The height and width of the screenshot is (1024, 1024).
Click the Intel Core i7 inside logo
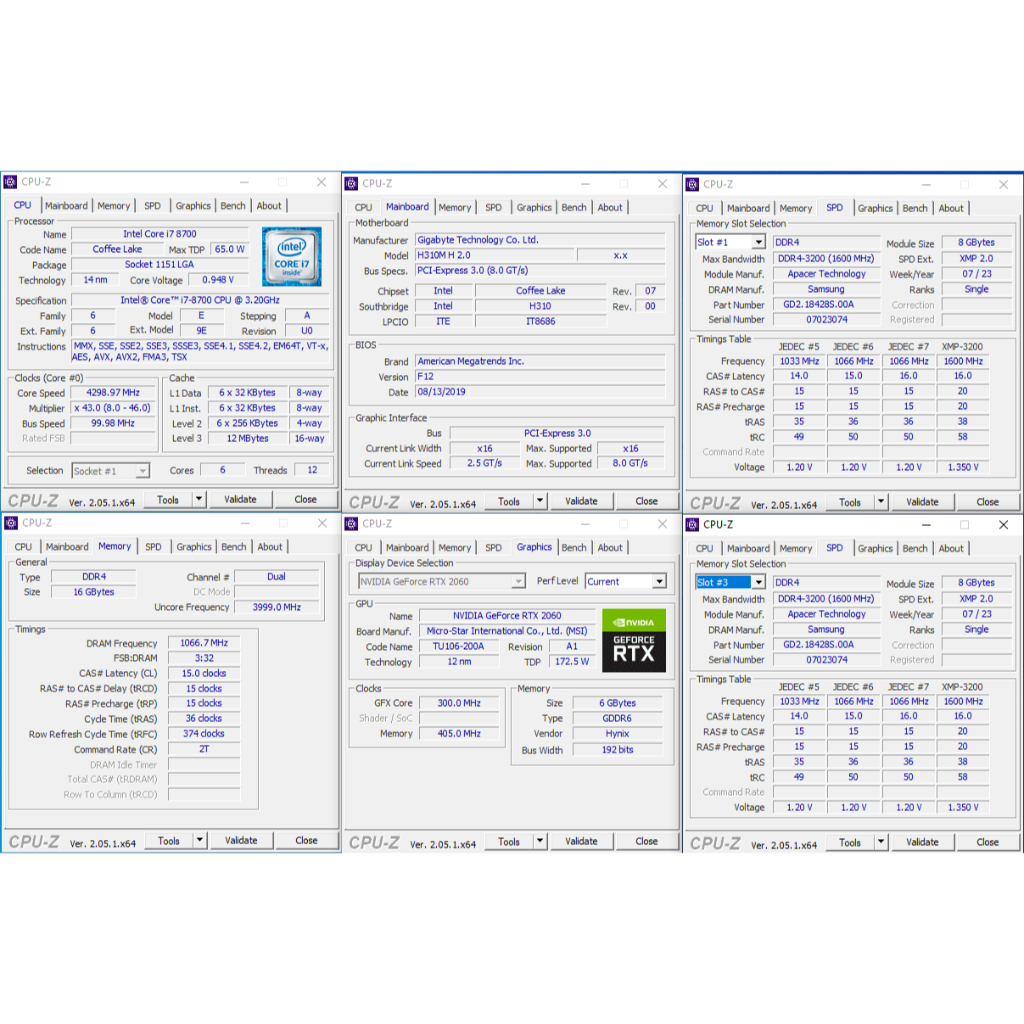click(291, 257)
